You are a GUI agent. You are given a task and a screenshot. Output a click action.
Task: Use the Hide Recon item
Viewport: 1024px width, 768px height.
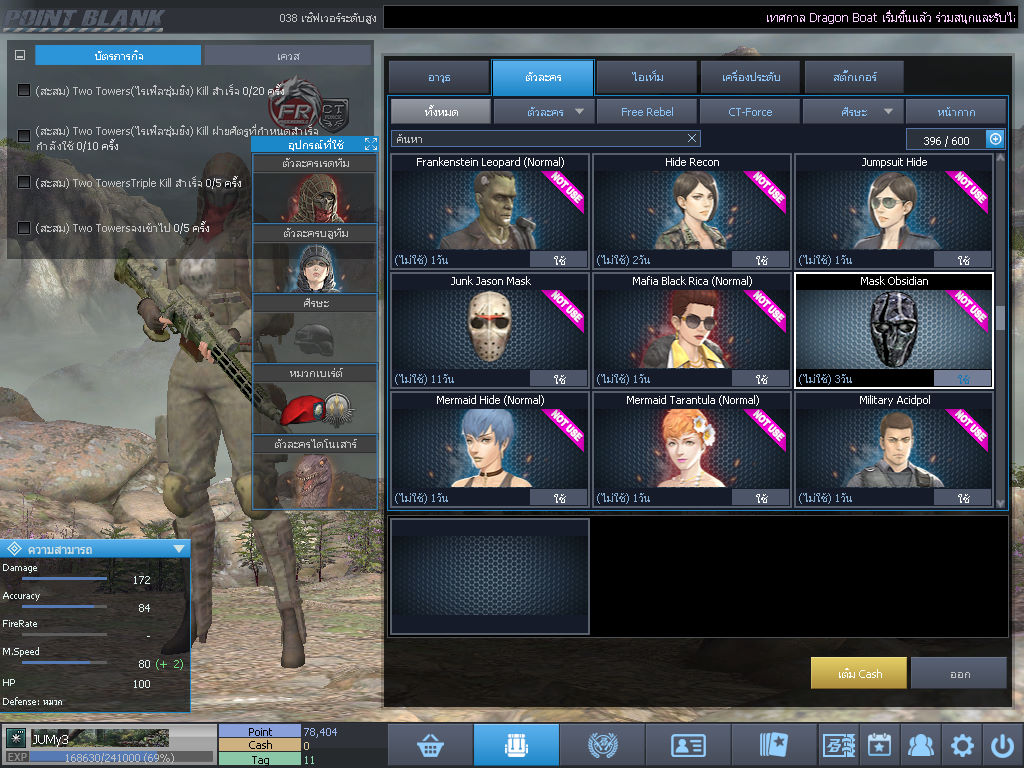(761, 260)
